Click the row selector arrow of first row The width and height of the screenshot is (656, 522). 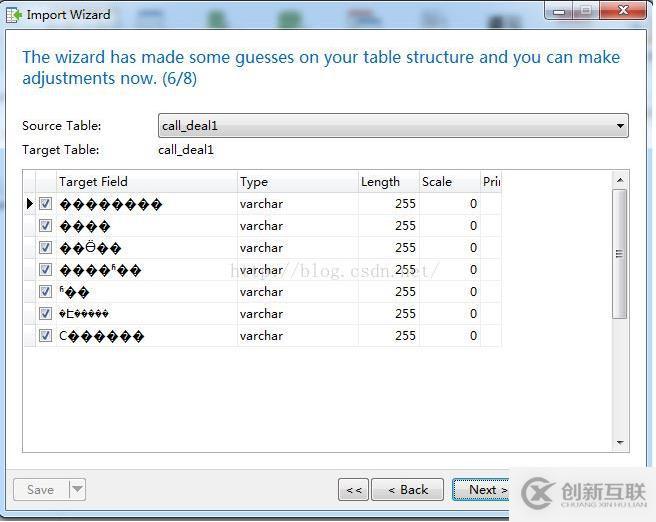(30, 204)
